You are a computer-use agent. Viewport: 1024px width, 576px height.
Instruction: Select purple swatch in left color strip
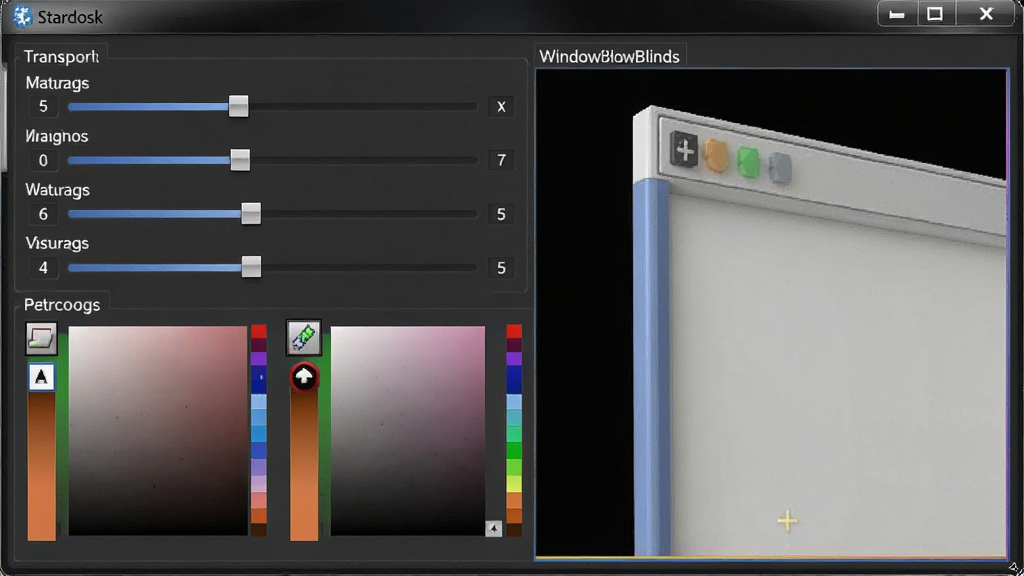pos(259,359)
